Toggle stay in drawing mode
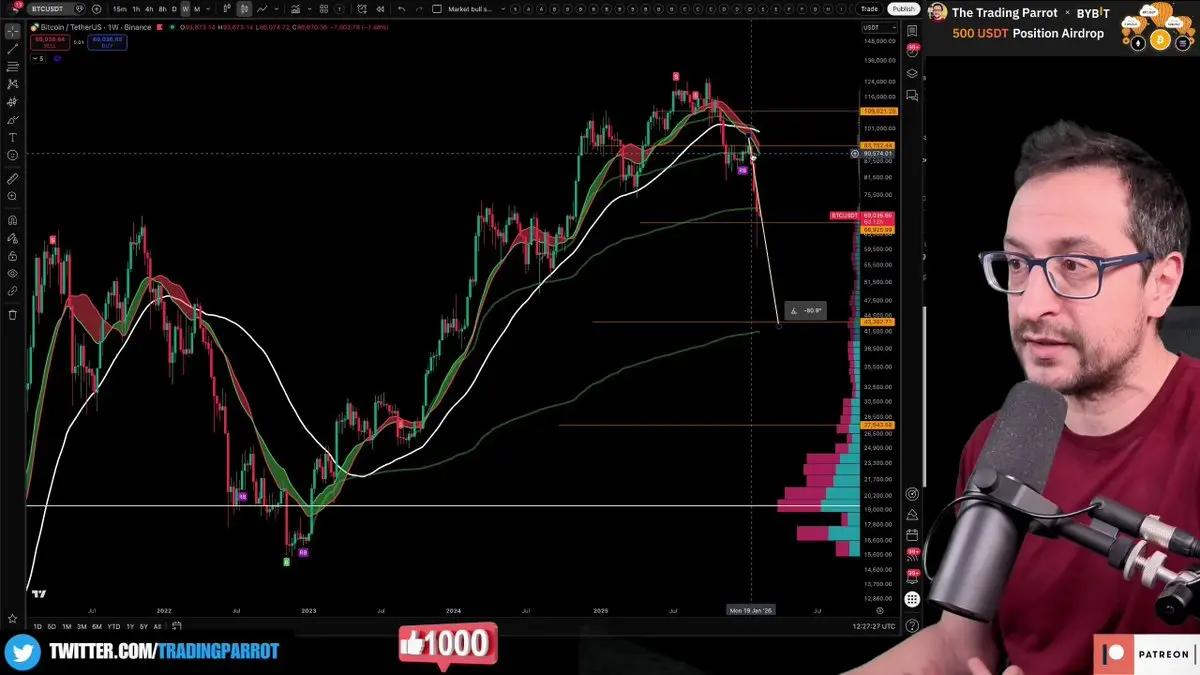1200x675 pixels. pos(13,239)
